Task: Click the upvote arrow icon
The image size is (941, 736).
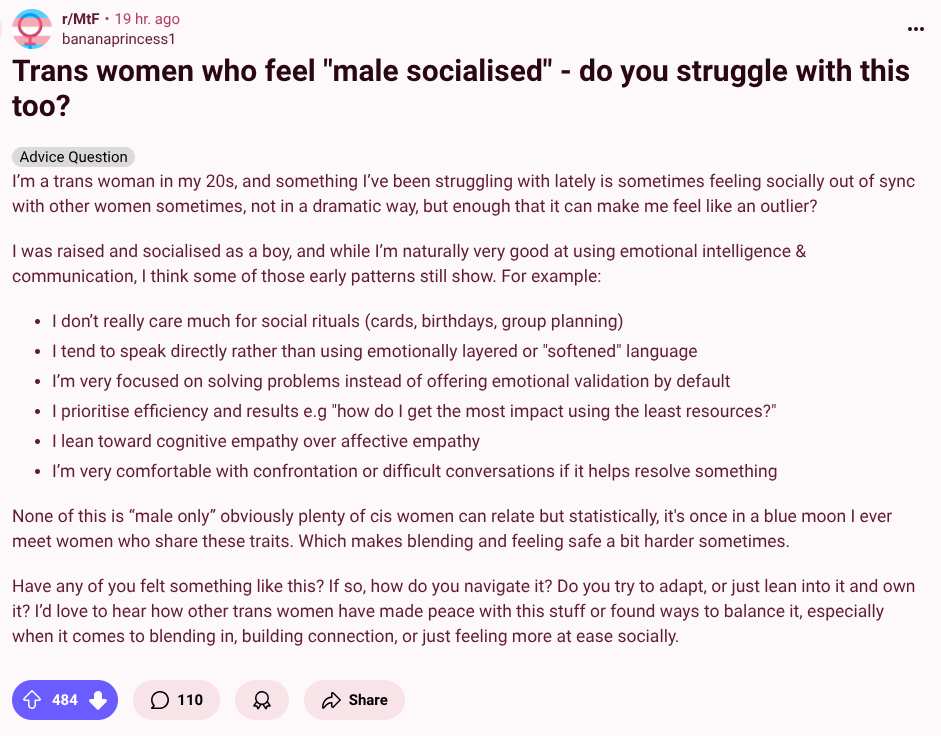Action: click(x=32, y=699)
